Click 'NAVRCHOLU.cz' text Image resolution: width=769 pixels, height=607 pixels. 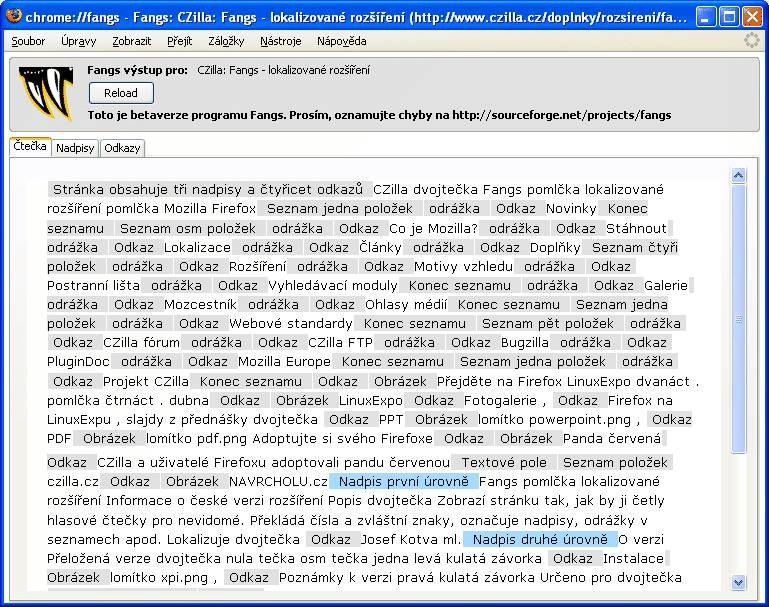(278, 482)
